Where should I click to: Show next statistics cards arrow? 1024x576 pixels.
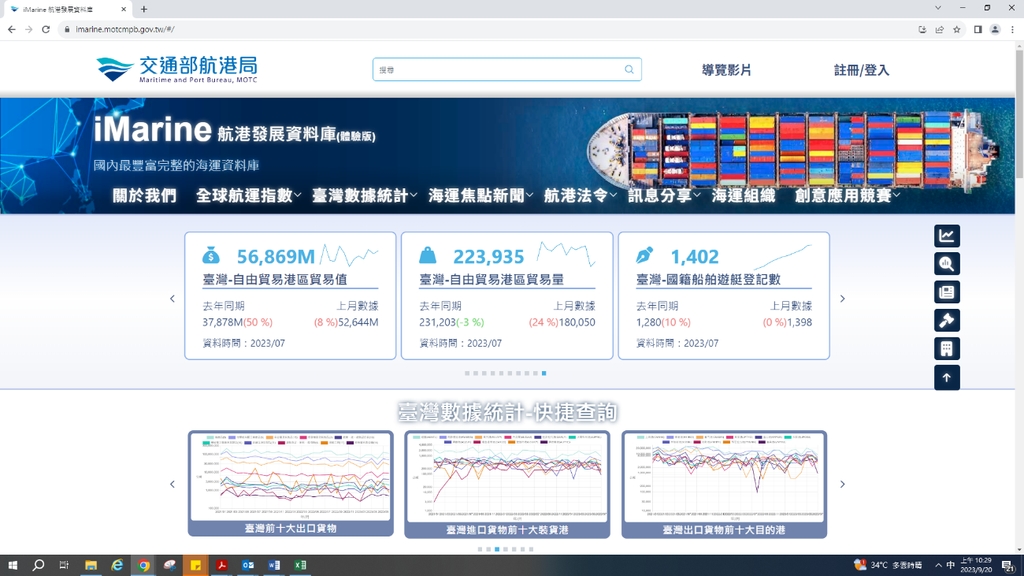point(842,298)
